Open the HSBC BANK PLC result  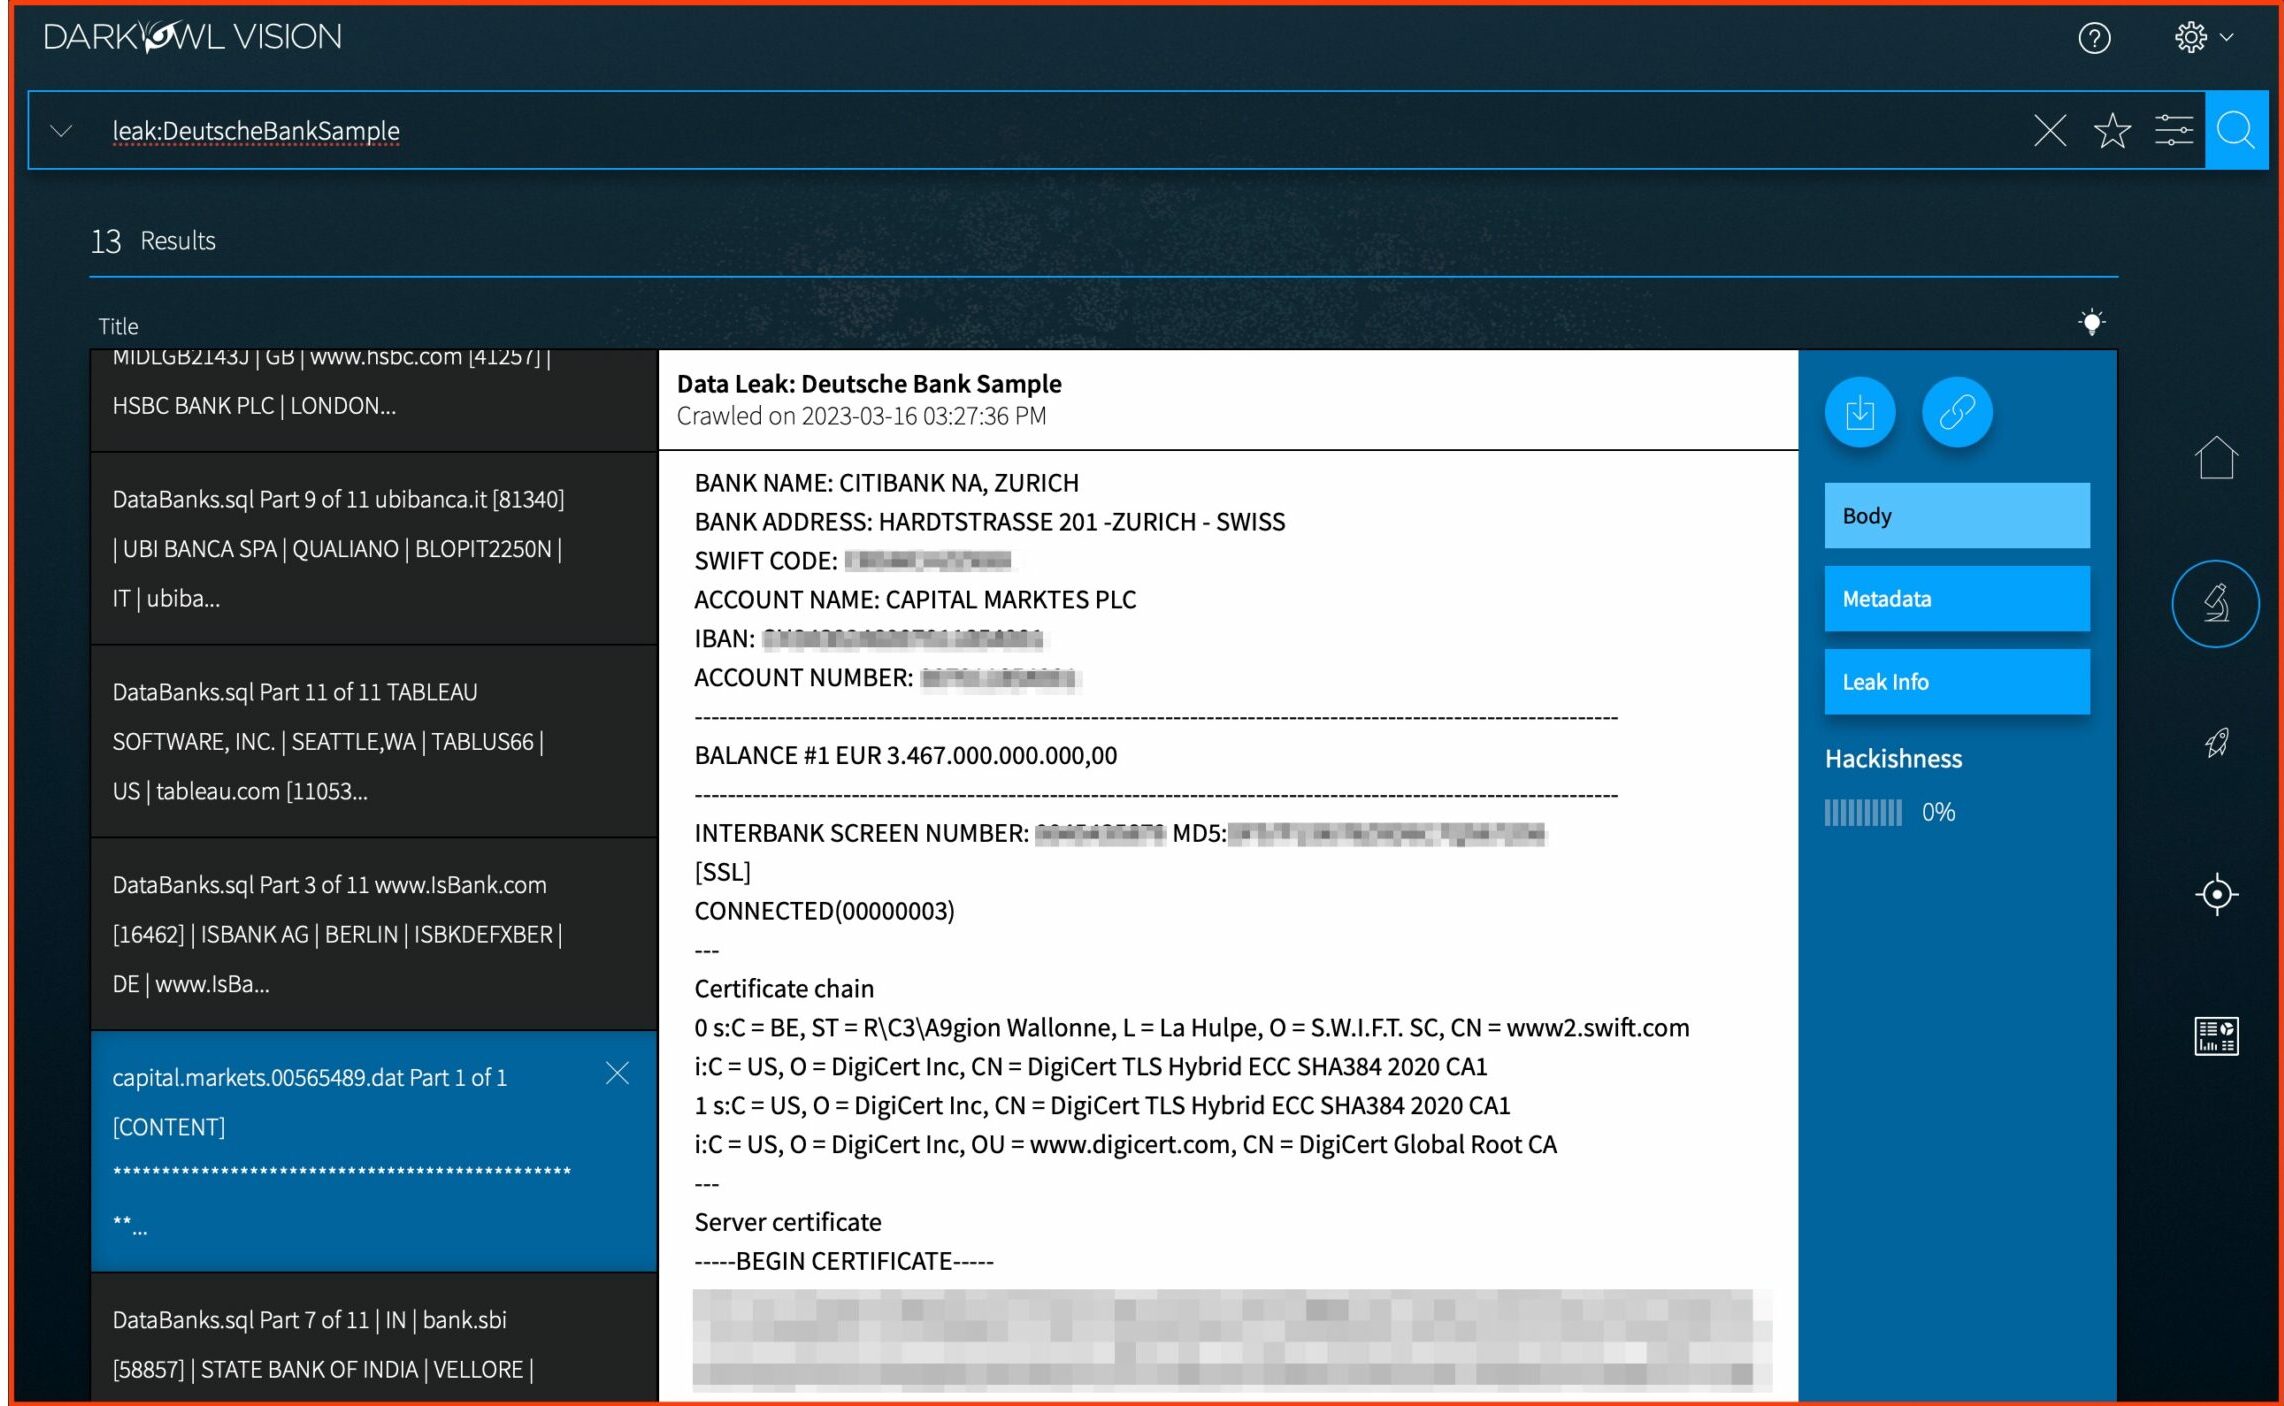tap(374, 399)
